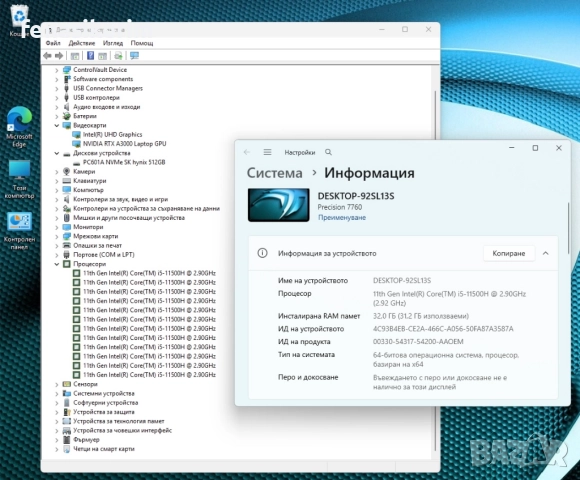Collapse the Процесори node

tap(57, 264)
